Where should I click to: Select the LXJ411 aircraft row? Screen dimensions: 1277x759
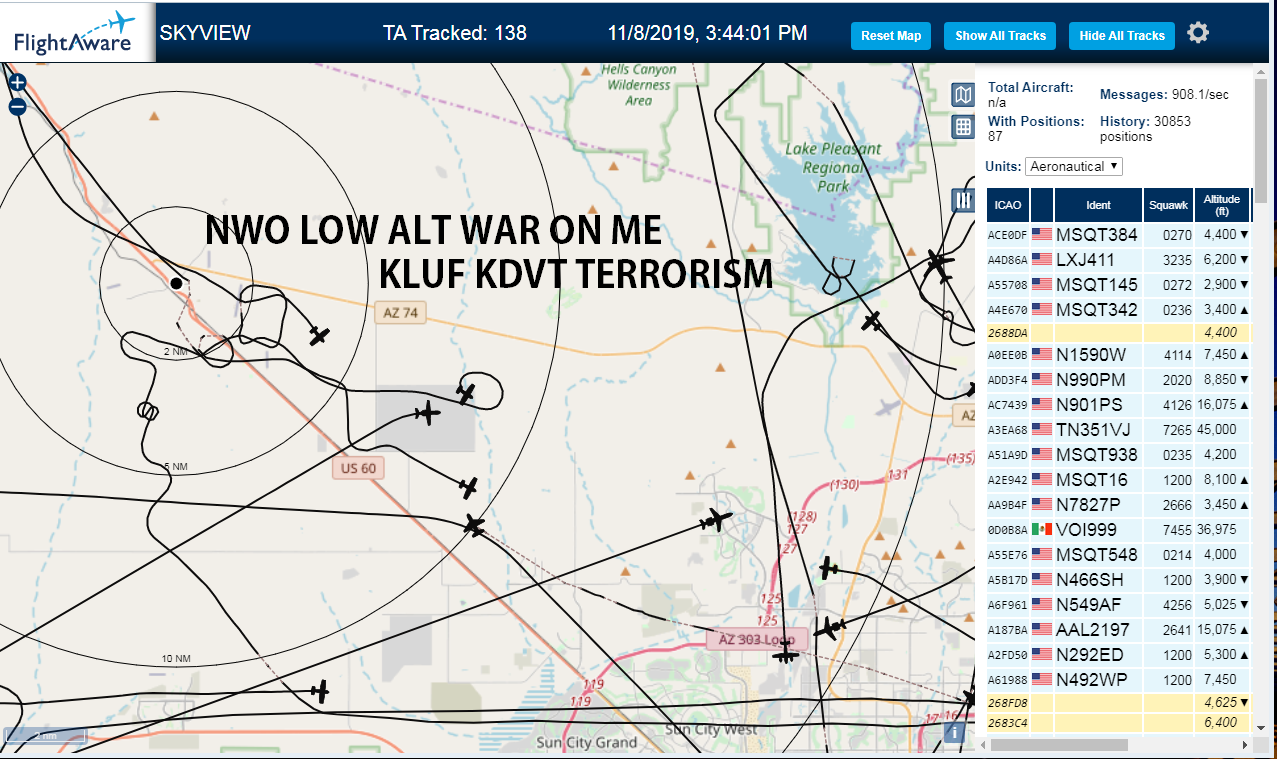click(1118, 259)
